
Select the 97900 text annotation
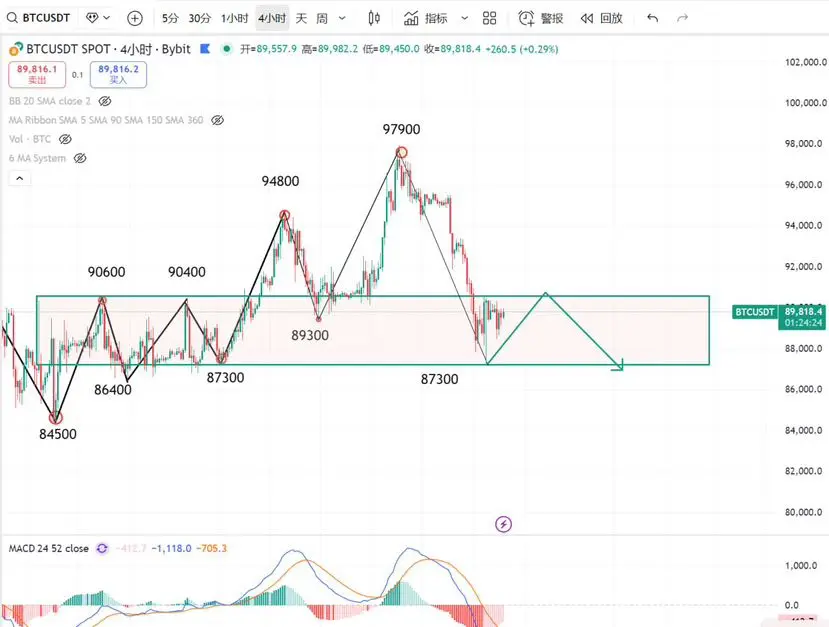click(x=401, y=130)
